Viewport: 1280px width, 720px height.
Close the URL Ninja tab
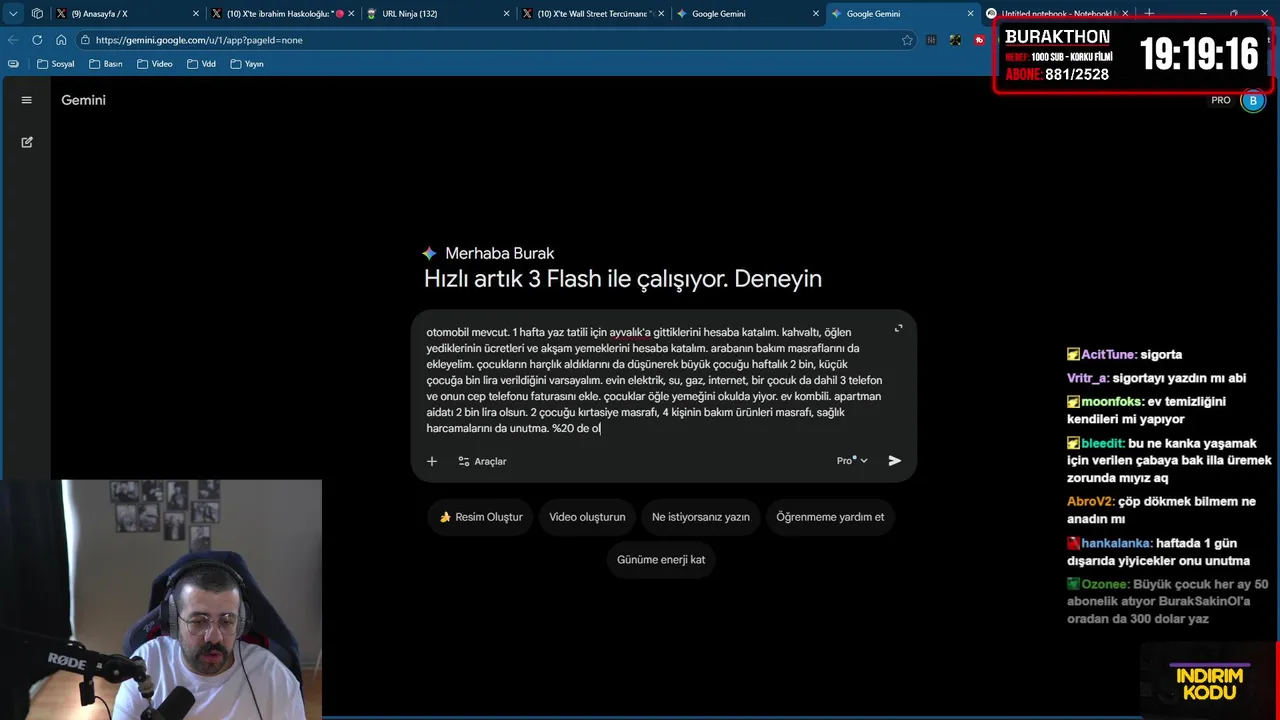tap(506, 14)
